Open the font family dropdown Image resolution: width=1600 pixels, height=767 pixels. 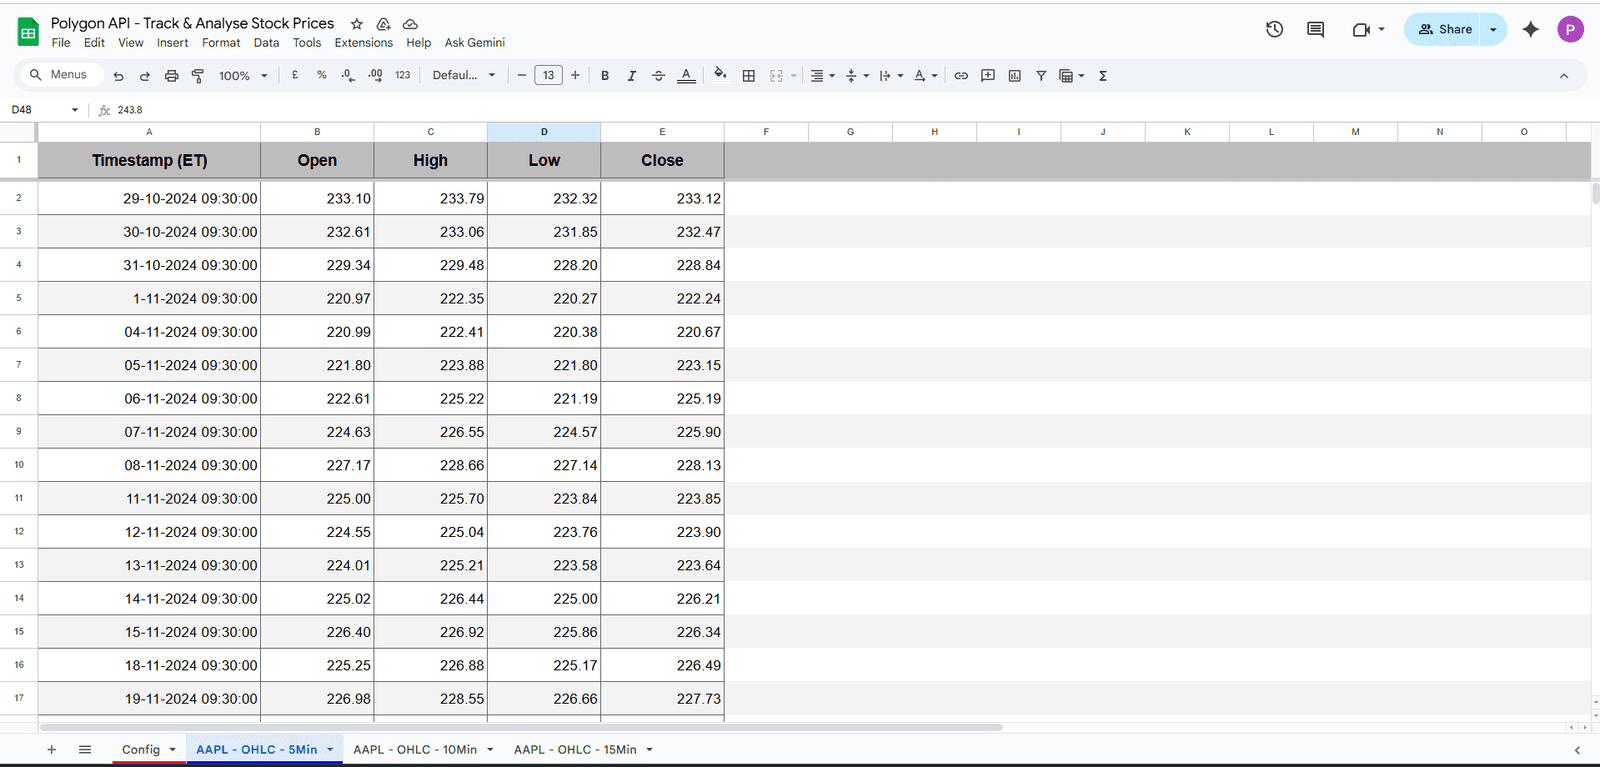(463, 76)
